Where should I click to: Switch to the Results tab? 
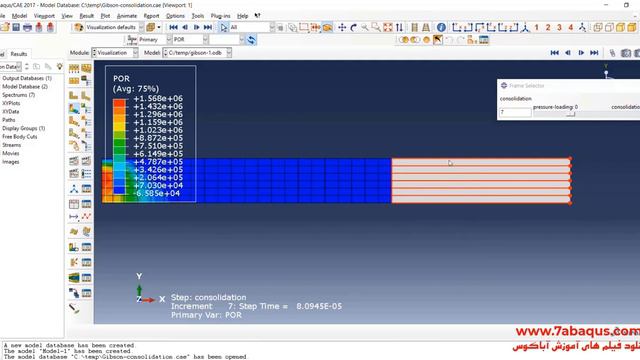click(x=18, y=54)
